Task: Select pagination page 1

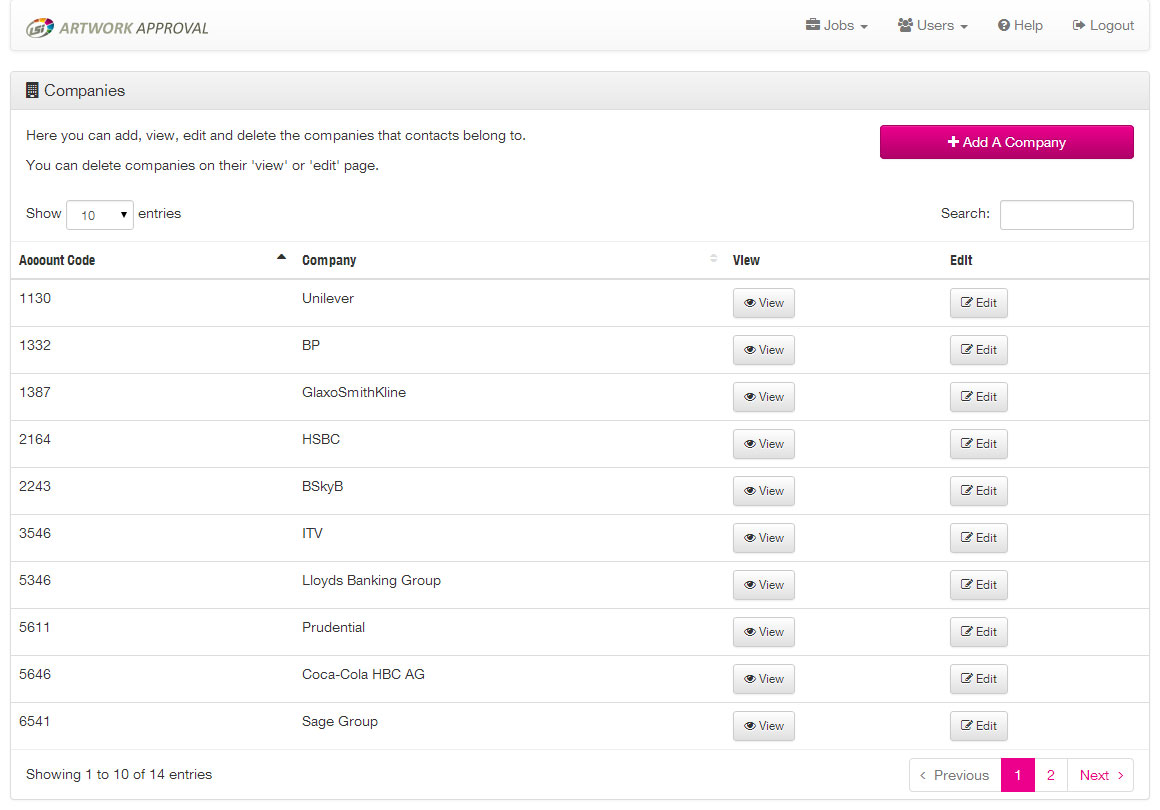Action: [x=1017, y=775]
